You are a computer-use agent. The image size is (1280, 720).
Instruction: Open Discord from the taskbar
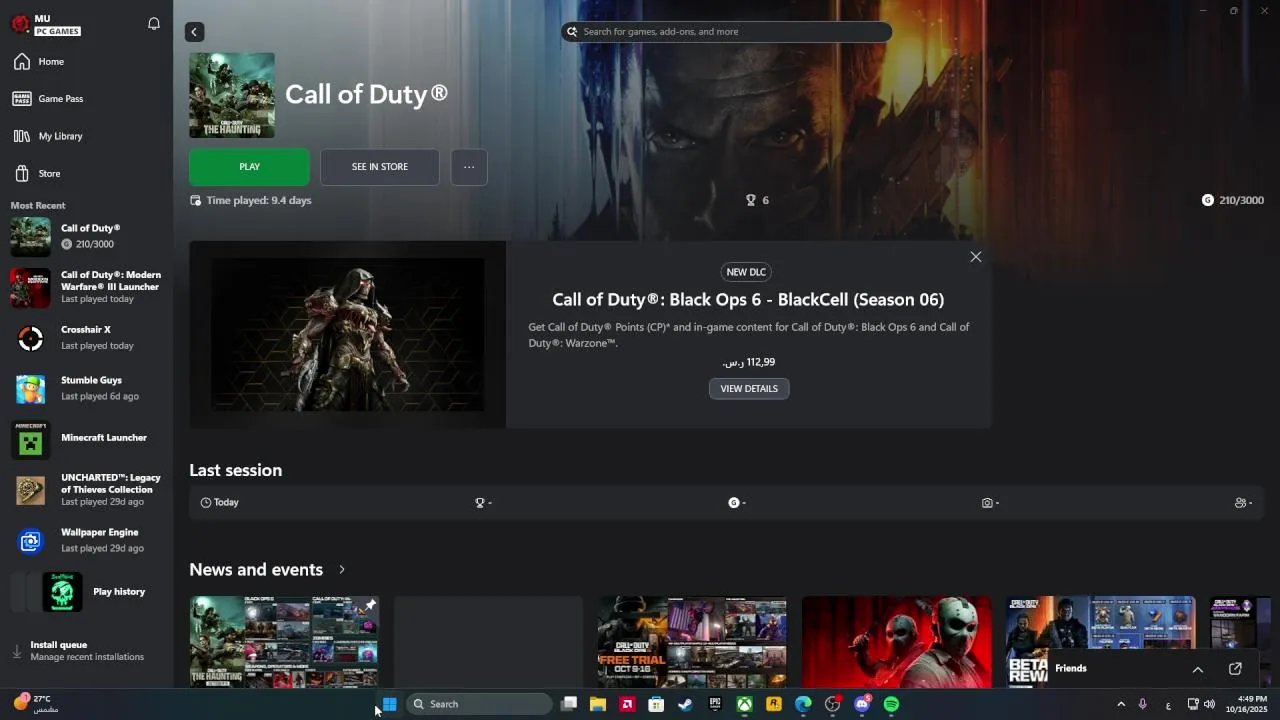point(862,704)
